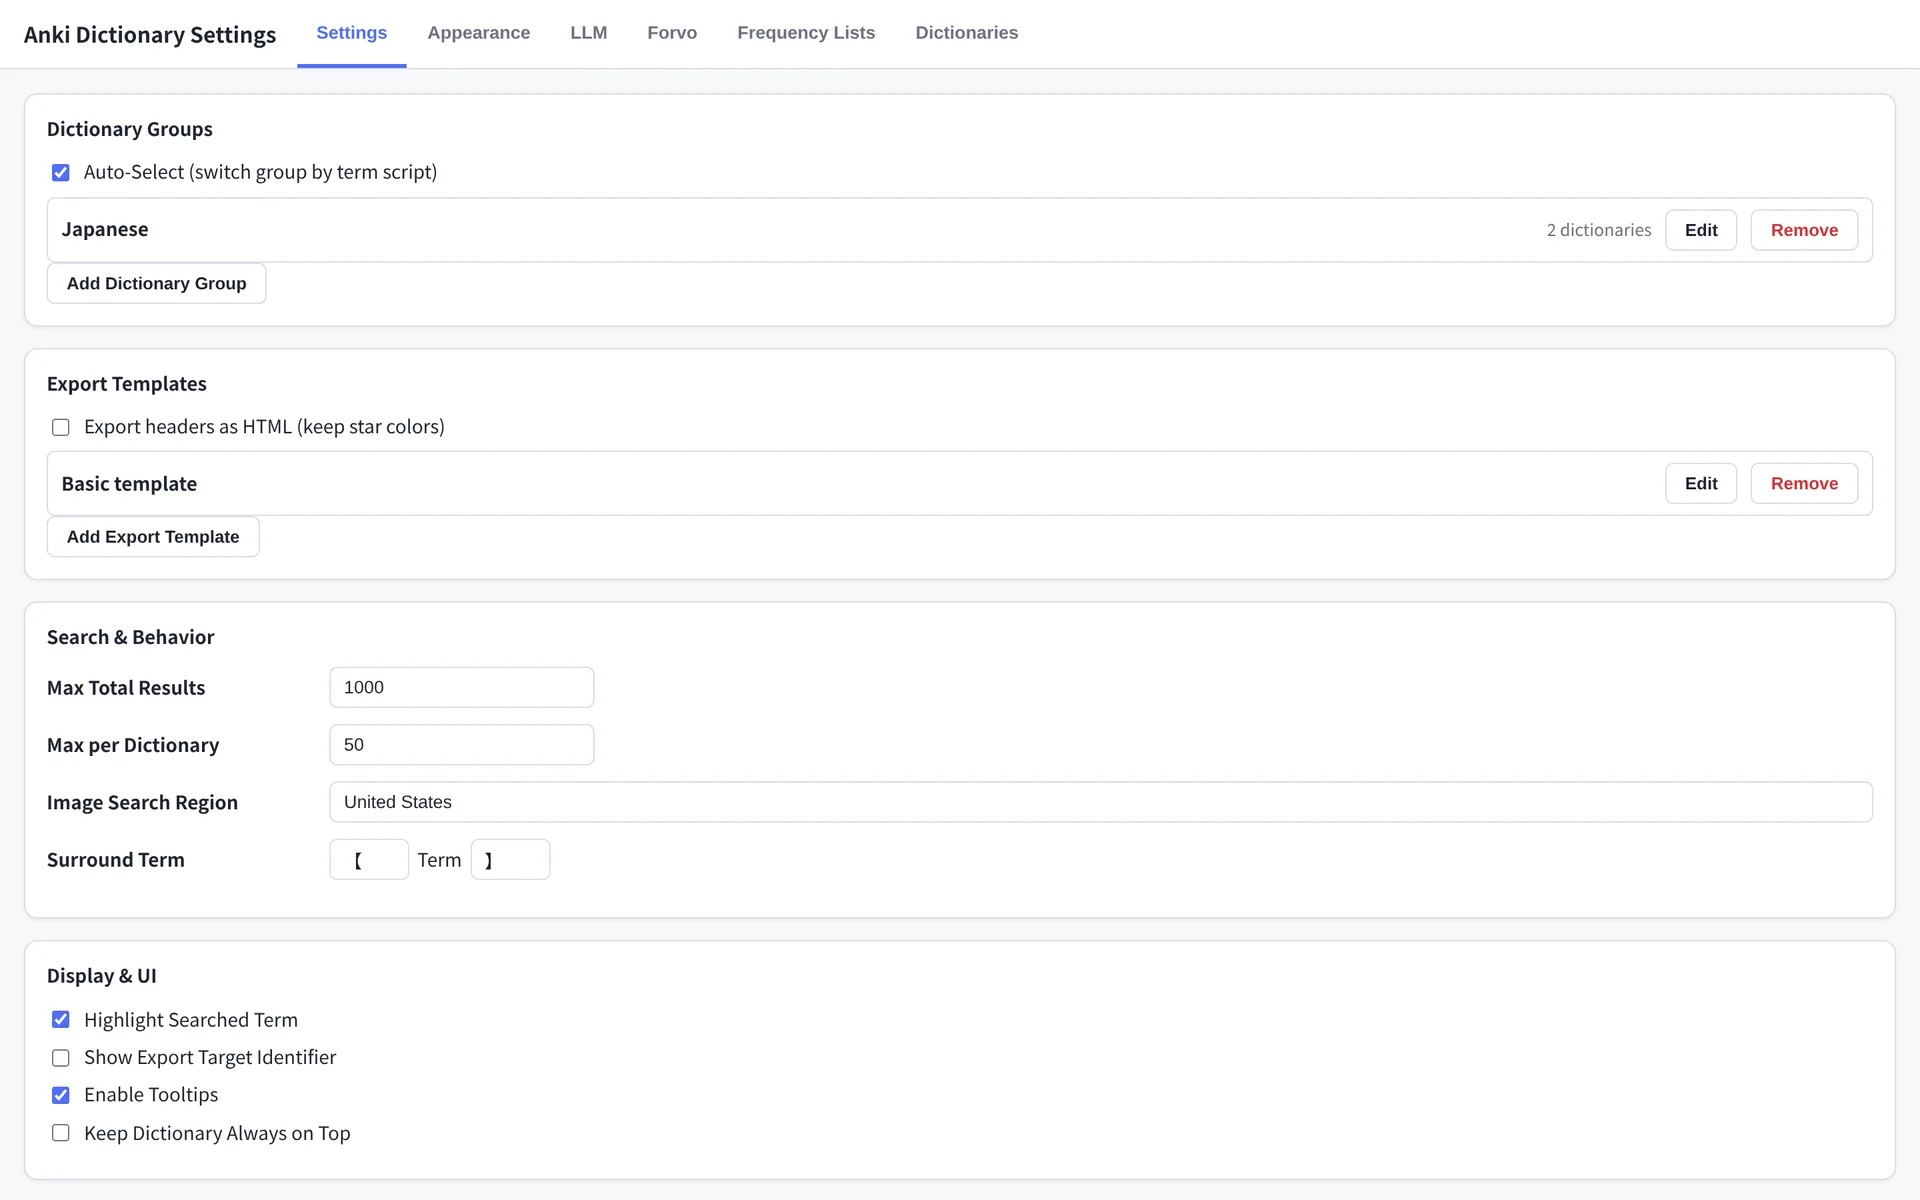Click the Max per Dictionary field
Screen dimensions: 1920x1200
pyautogui.click(x=461, y=745)
